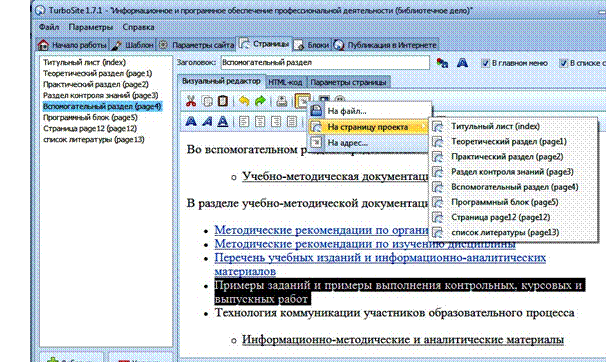Viewport: 606px width, 364px height.
Task: Redo with the green arrow icon
Action: point(260,101)
